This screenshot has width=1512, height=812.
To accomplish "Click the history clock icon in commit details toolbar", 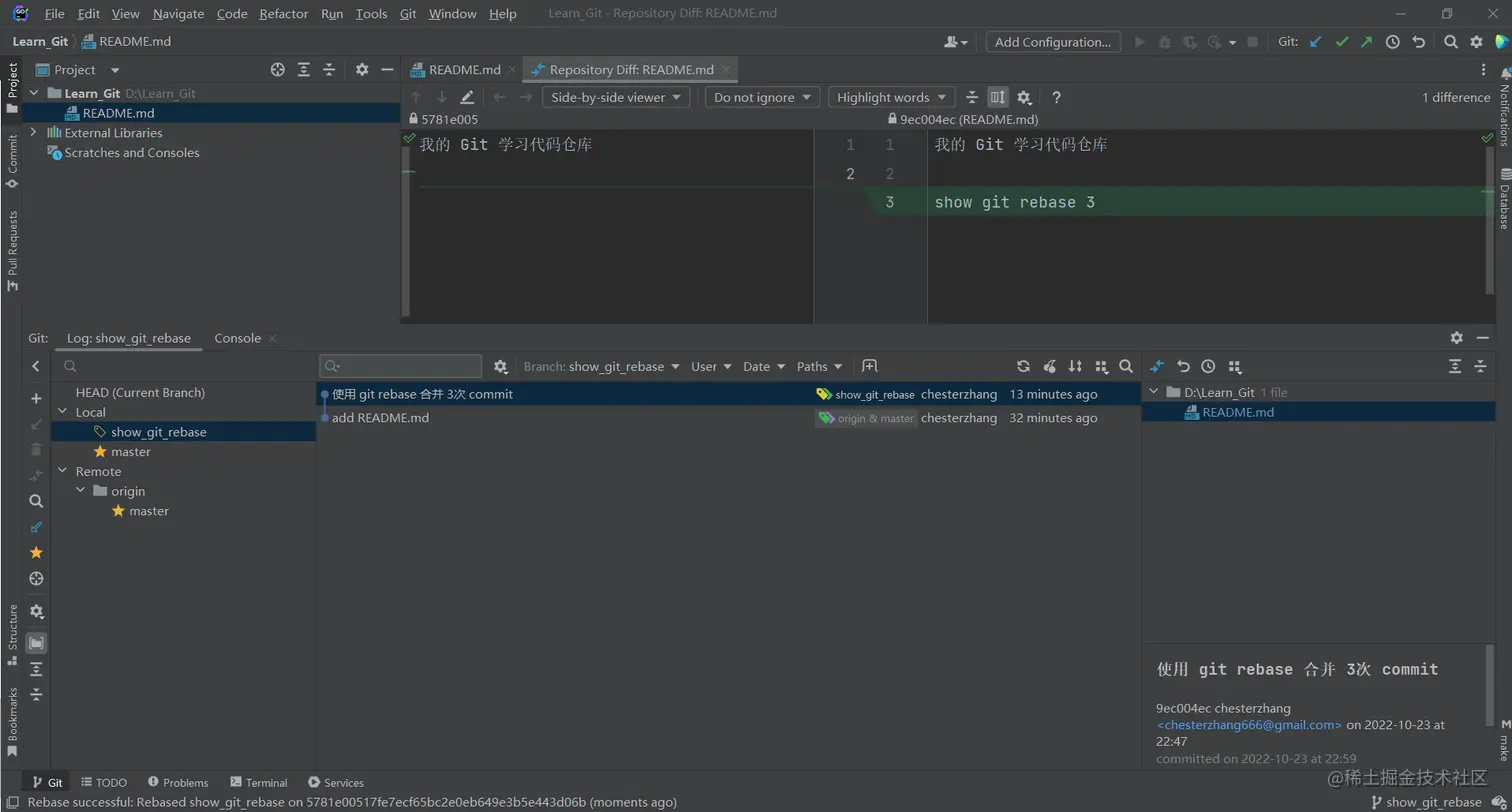I will 1208,367.
